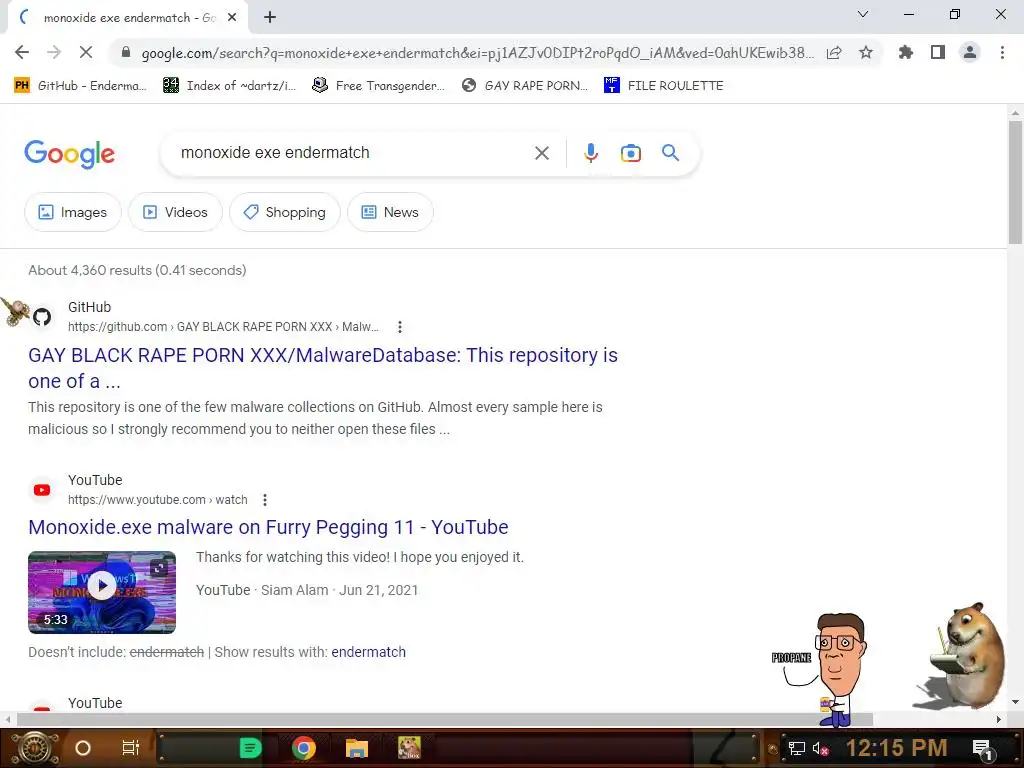Submit search with the magnifier icon
This screenshot has width=1024, height=768.
coord(671,153)
